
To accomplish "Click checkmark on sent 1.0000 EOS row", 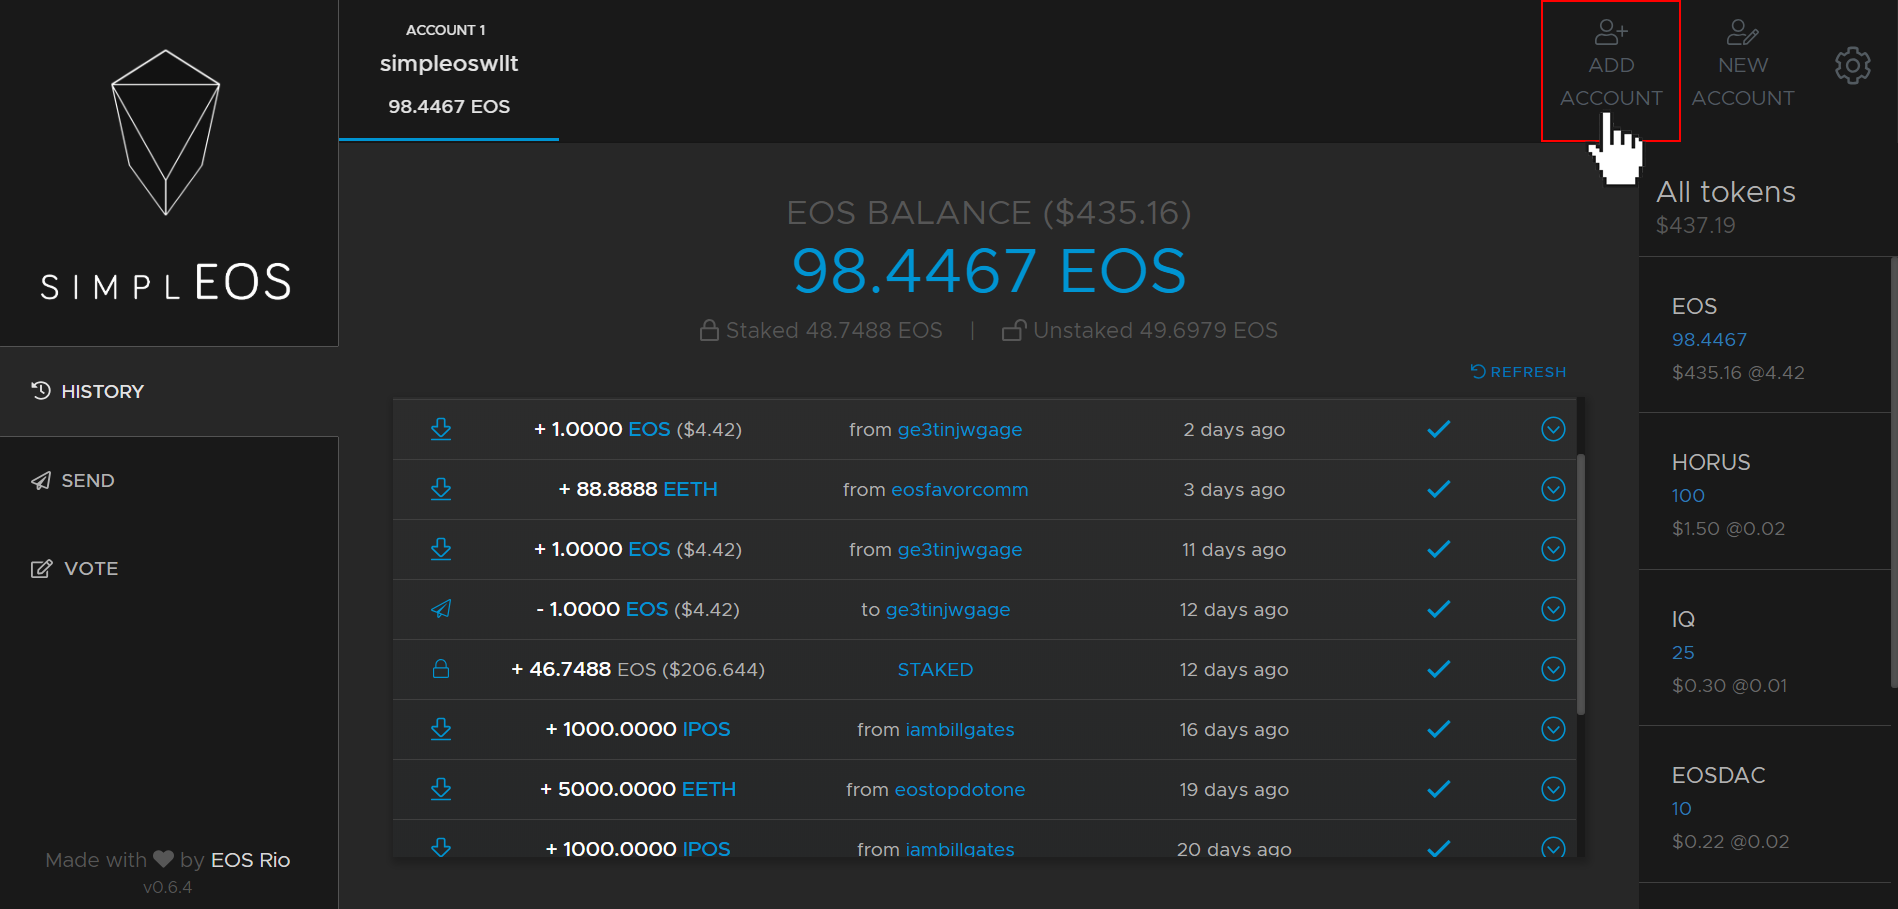I will [x=1439, y=609].
